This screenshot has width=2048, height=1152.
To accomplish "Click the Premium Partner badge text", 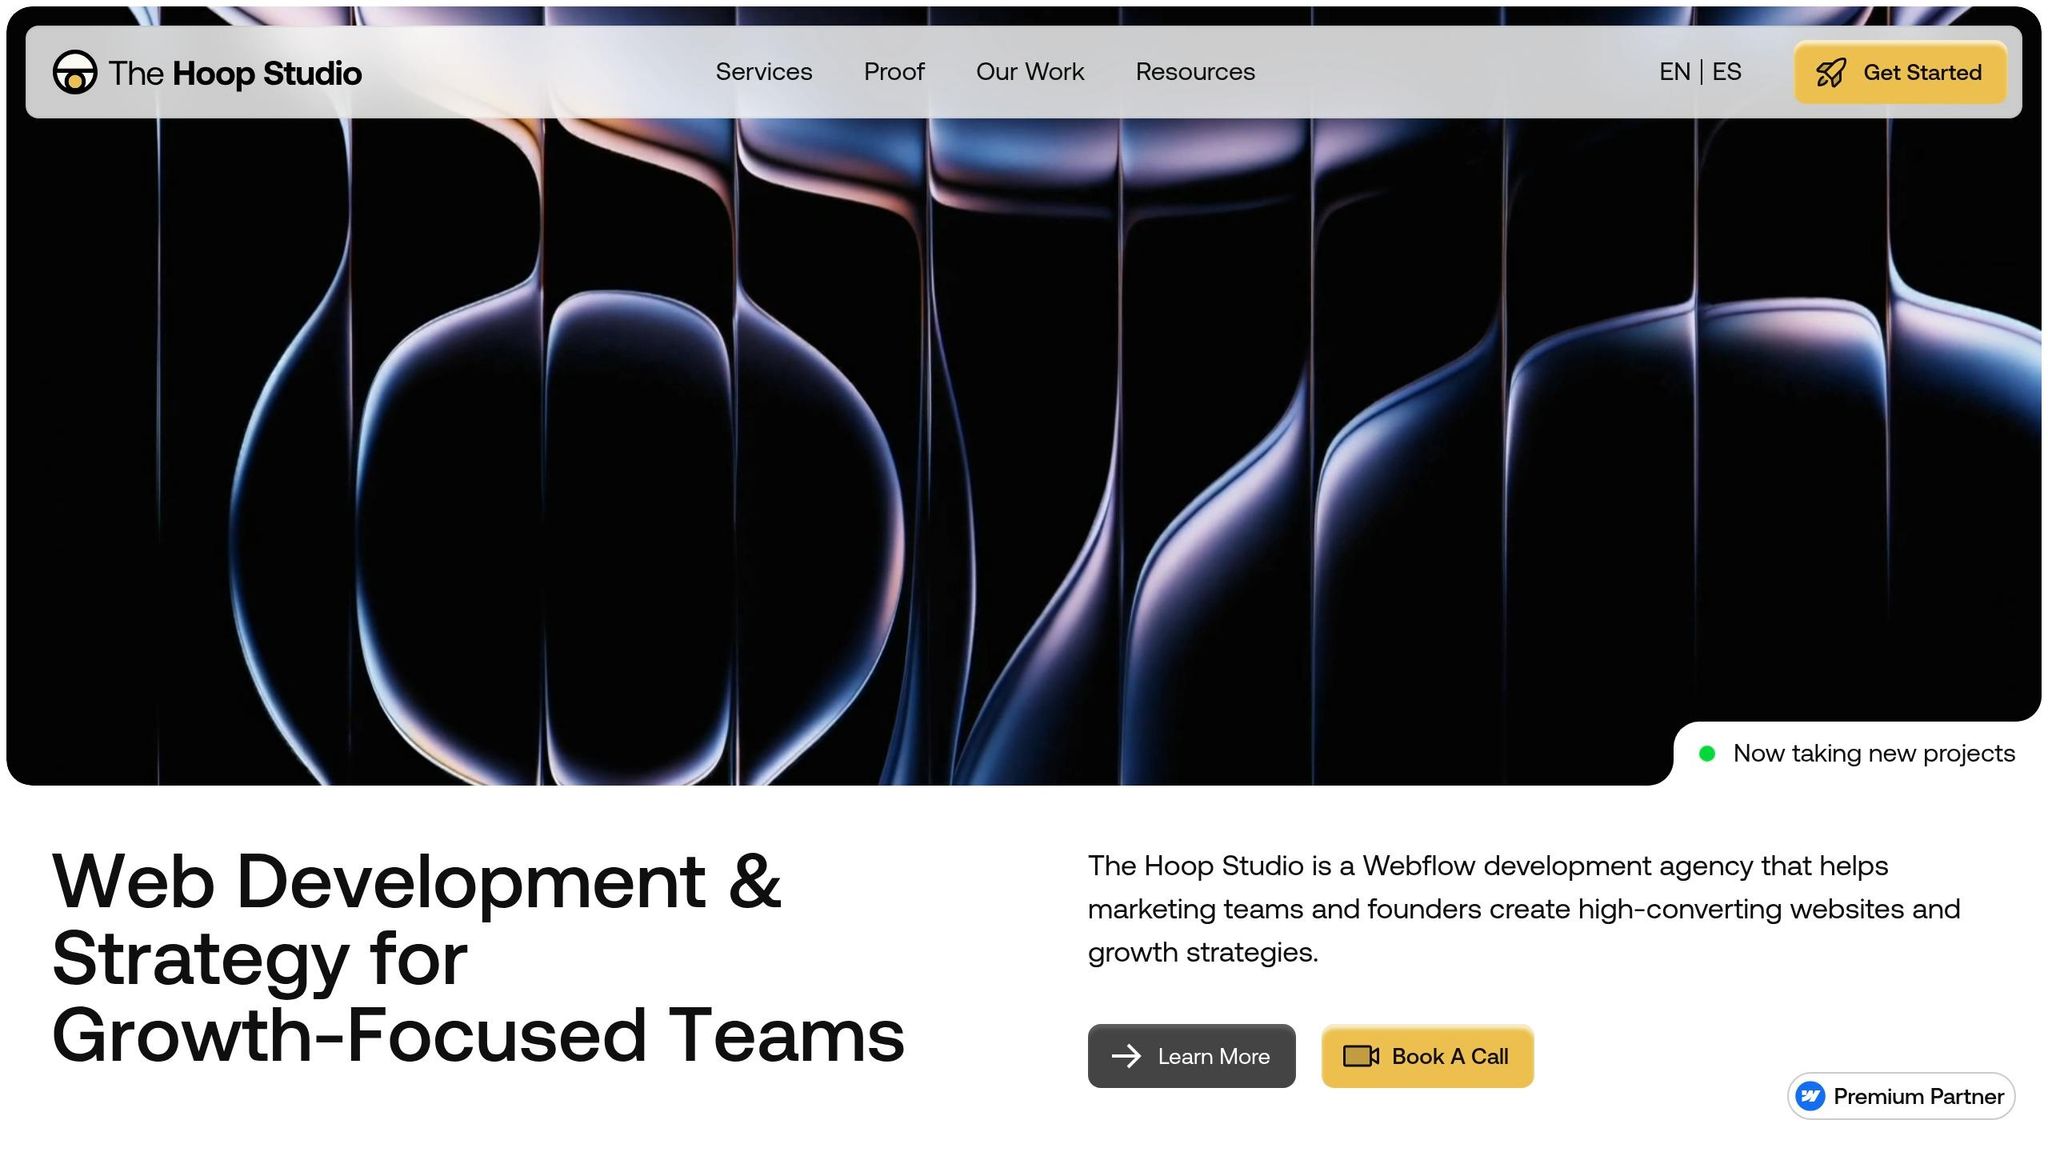I will (1918, 1096).
